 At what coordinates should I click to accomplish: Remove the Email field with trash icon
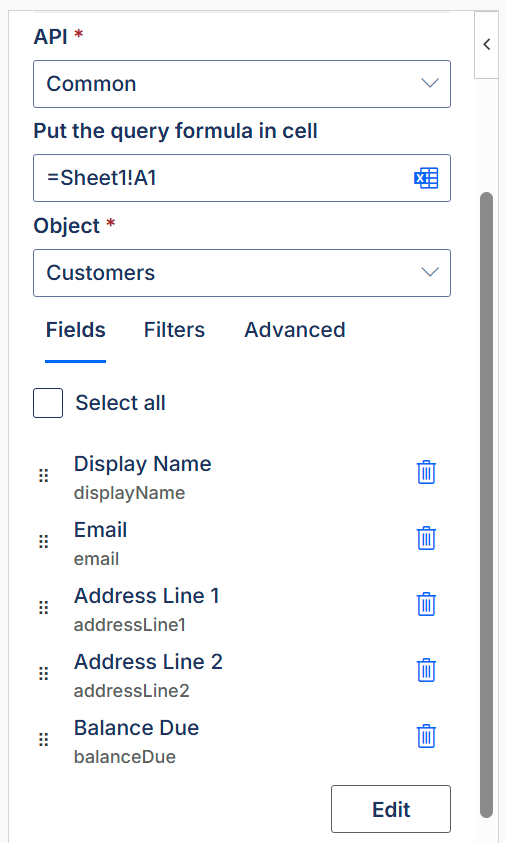[426, 538]
